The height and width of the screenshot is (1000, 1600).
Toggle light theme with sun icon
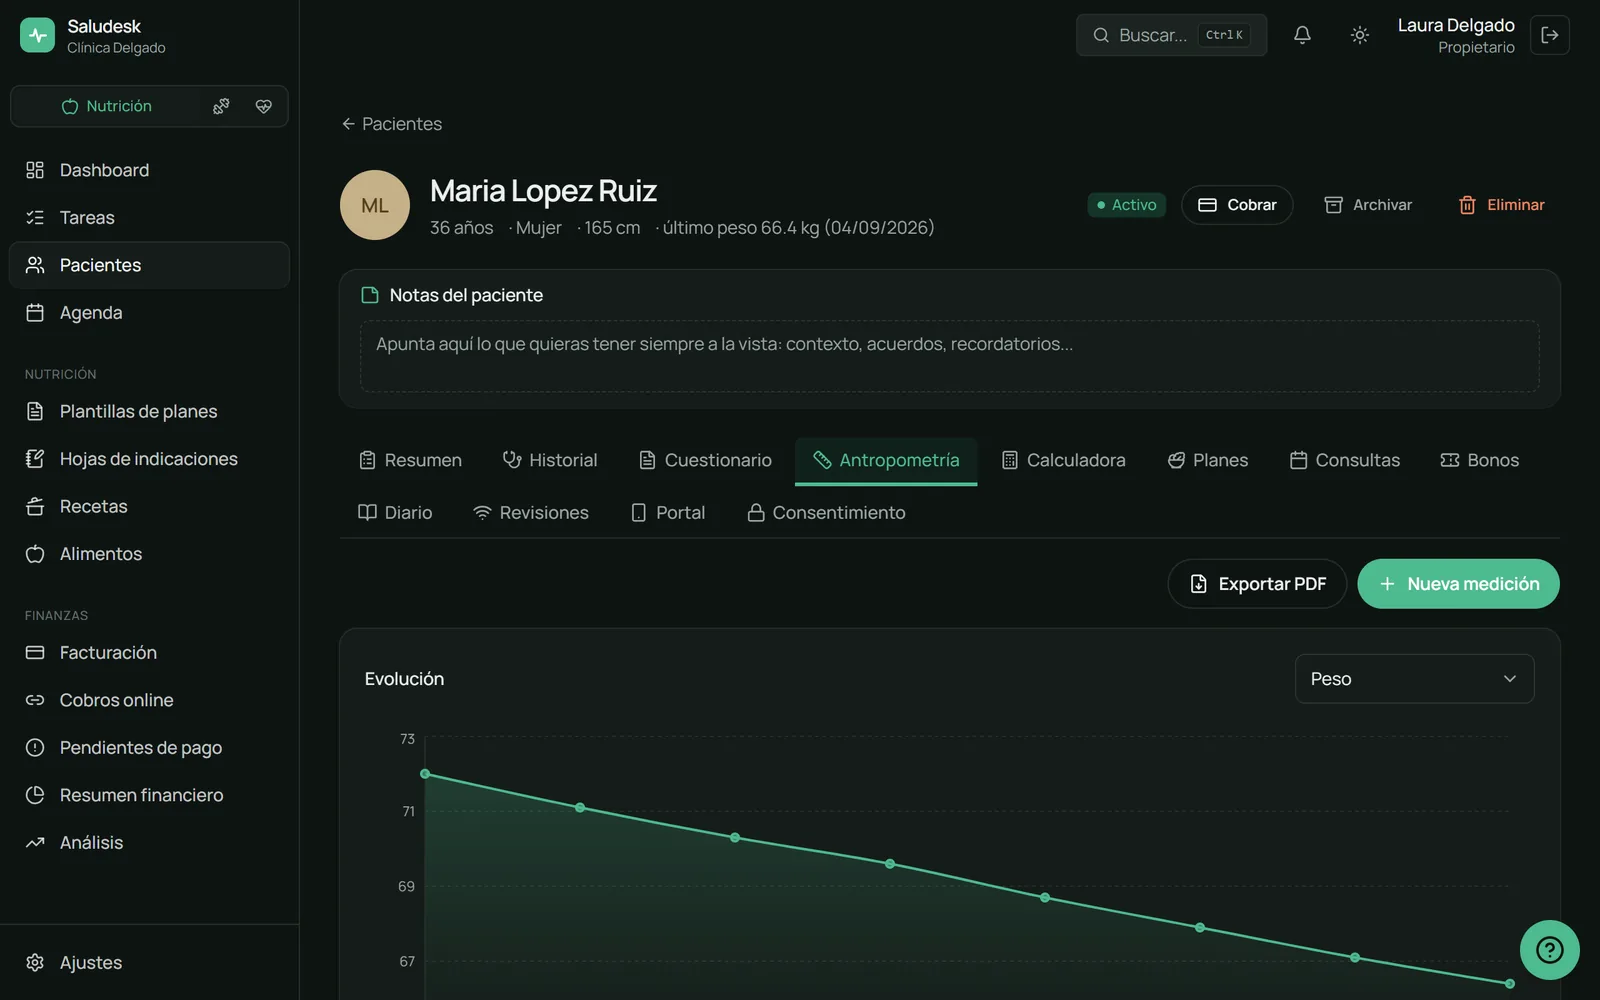click(1359, 35)
